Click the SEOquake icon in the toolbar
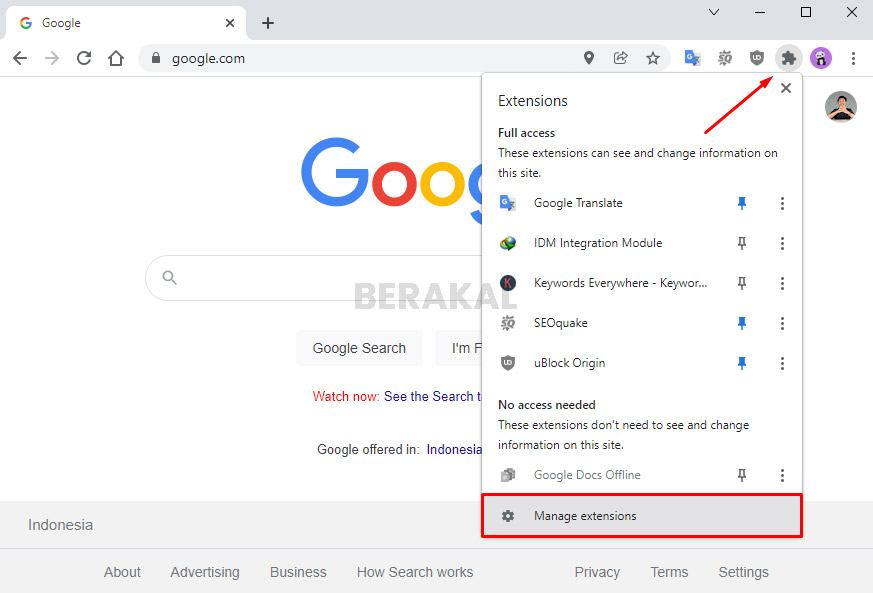 click(x=724, y=58)
